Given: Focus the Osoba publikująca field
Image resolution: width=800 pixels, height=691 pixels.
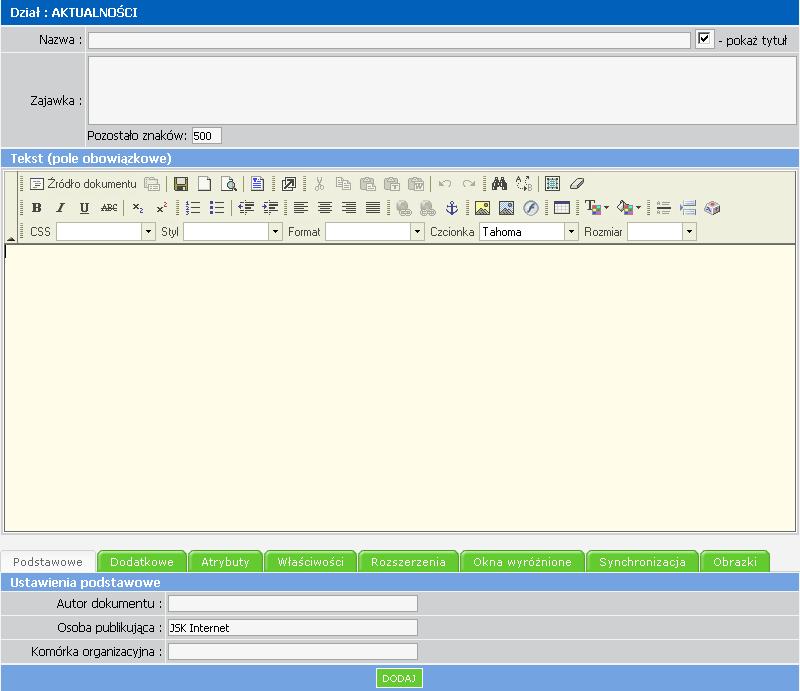Looking at the screenshot, I should click(x=293, y=627).
